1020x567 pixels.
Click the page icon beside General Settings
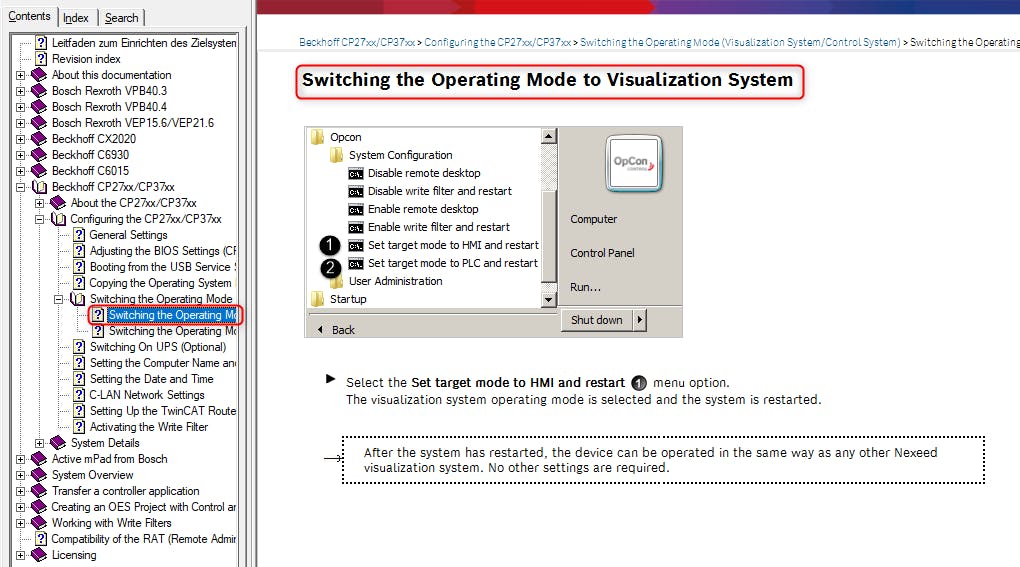(x=79, y=235)
